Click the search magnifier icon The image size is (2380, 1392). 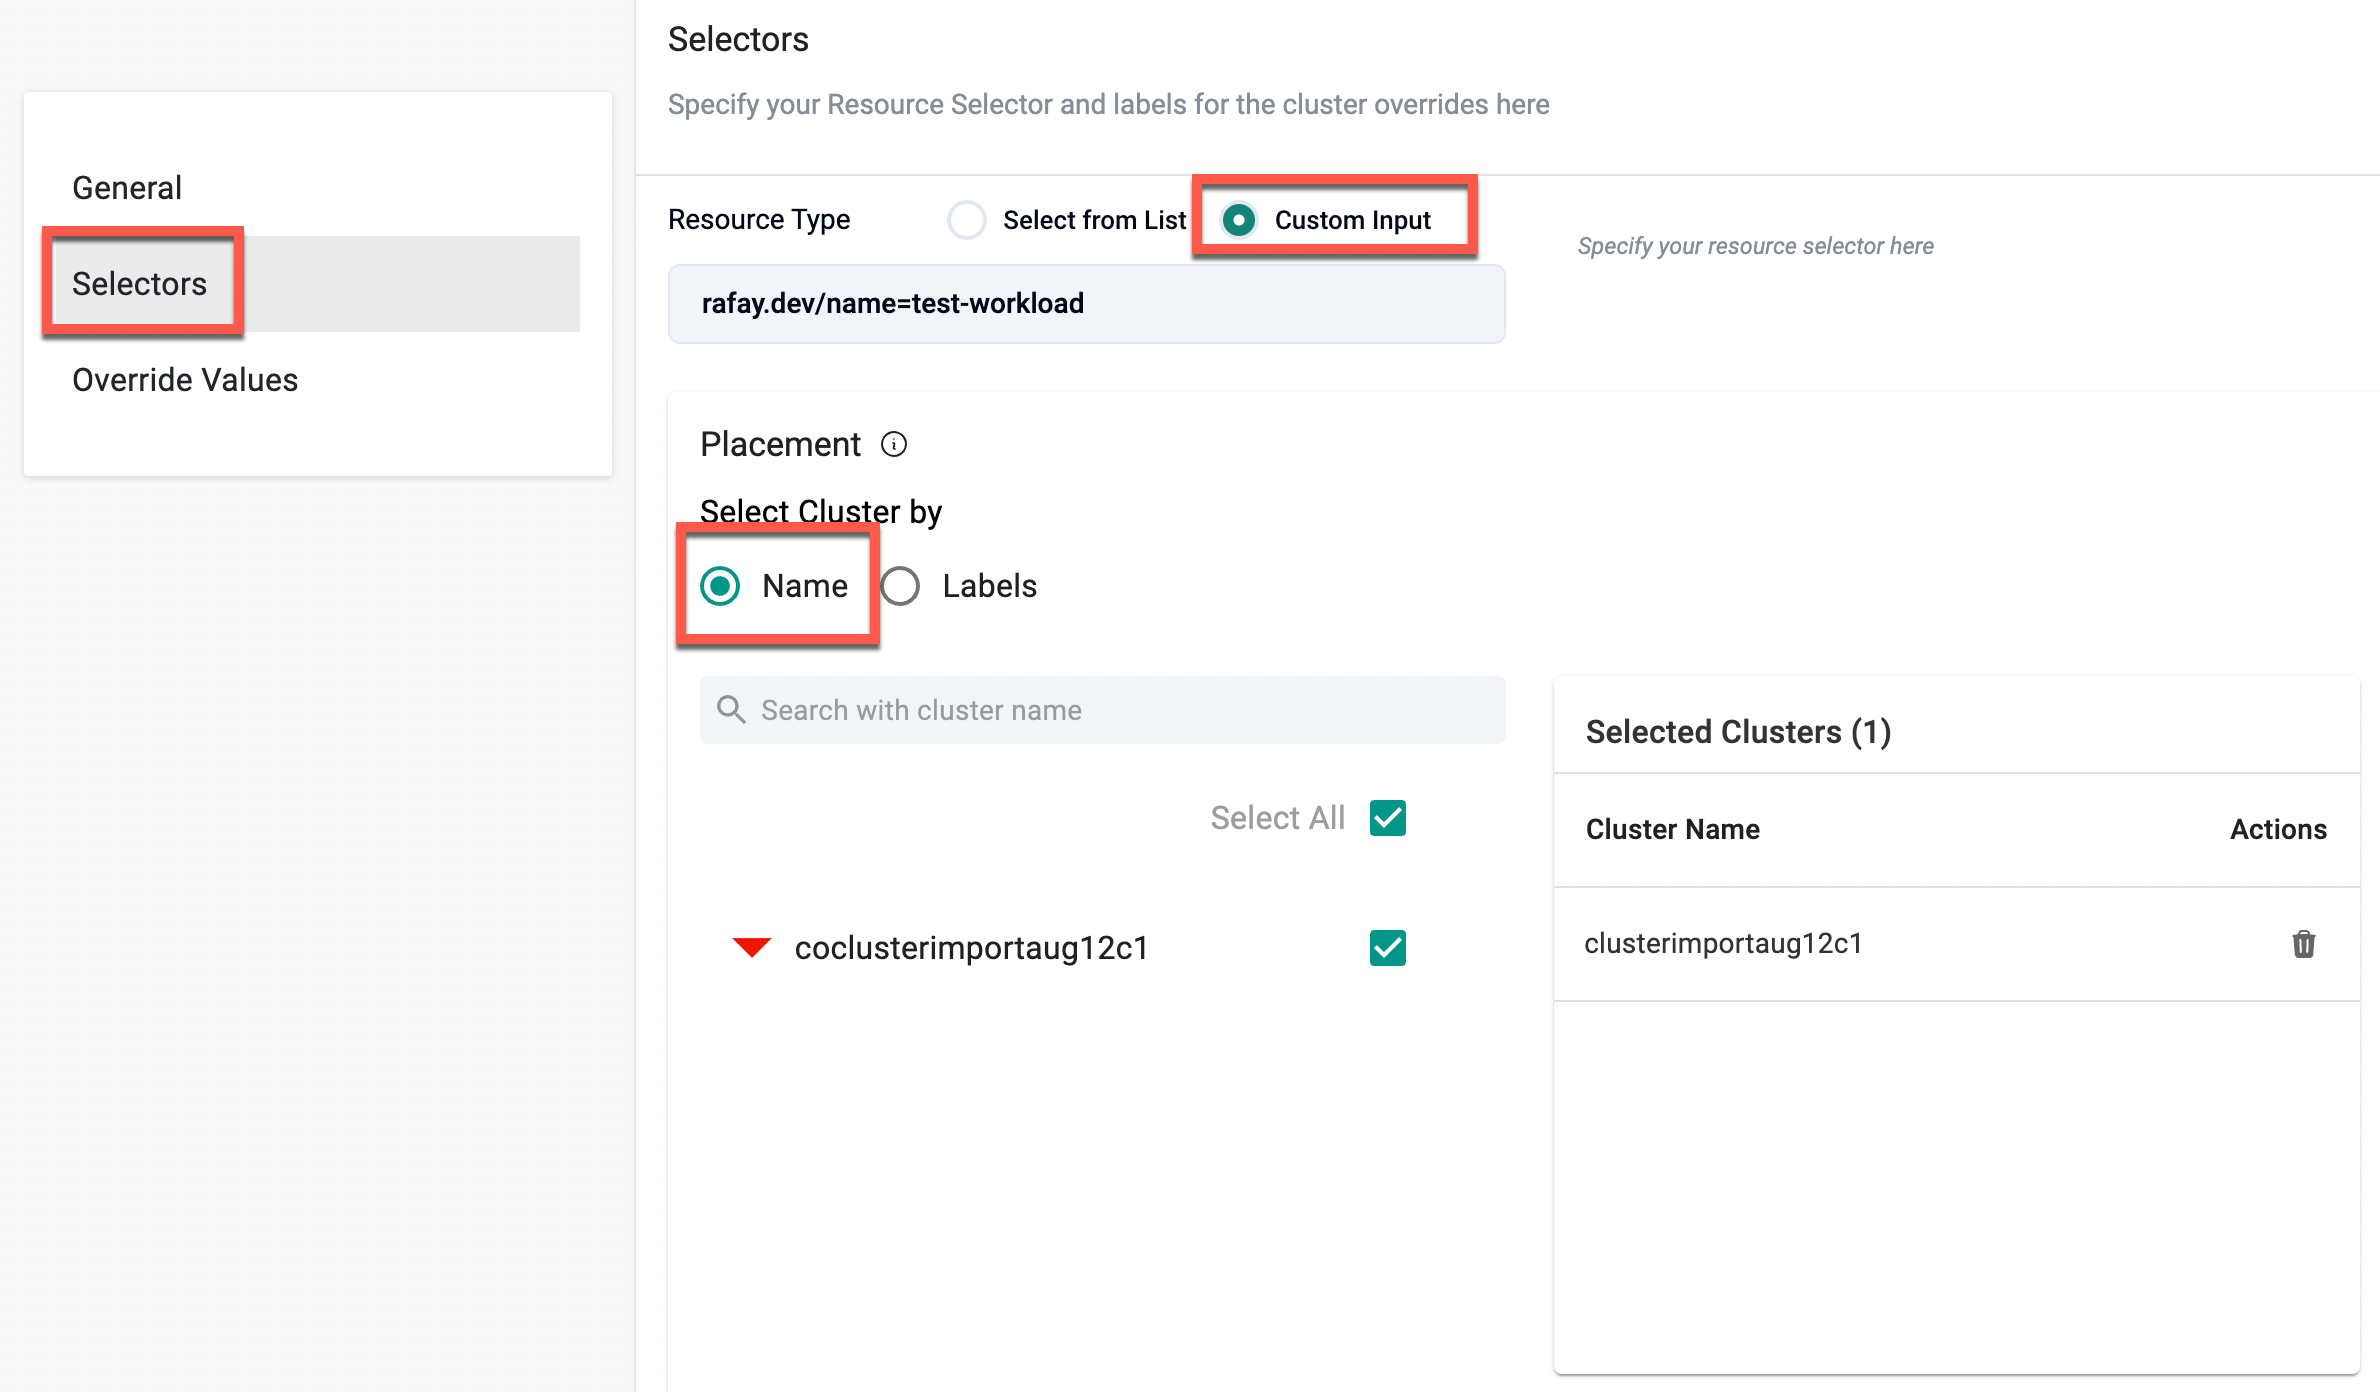click(731, 710)
